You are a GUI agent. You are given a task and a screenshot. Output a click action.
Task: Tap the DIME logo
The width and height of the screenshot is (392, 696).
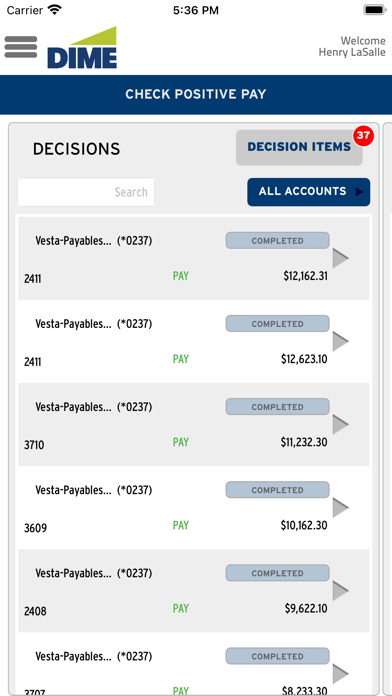click(x=82, y=47)
